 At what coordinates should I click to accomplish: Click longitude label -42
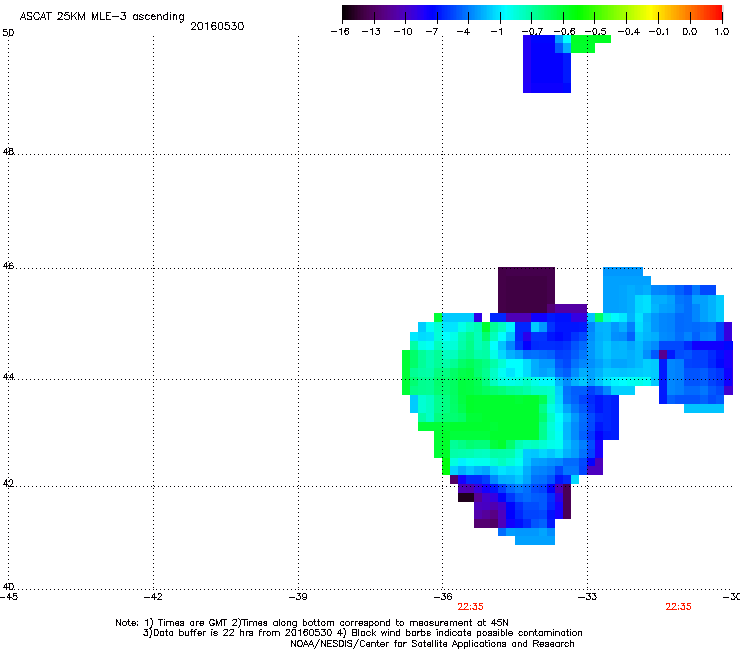(x=153, y=597)
